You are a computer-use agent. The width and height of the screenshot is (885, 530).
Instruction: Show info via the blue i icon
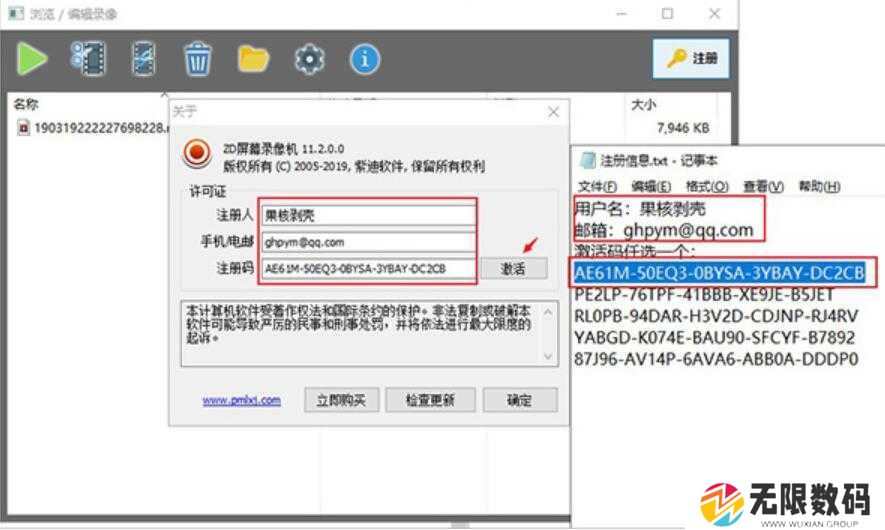point(365,59)
